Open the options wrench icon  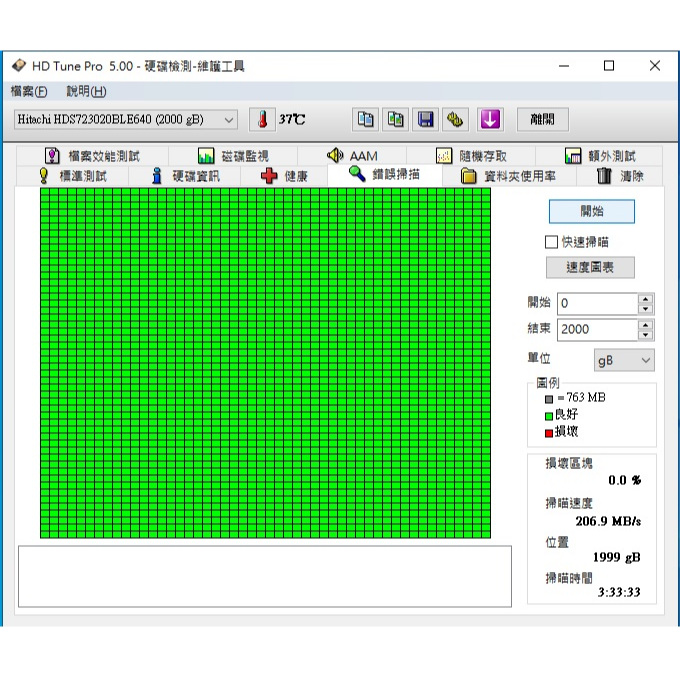(x=455, y=119)
